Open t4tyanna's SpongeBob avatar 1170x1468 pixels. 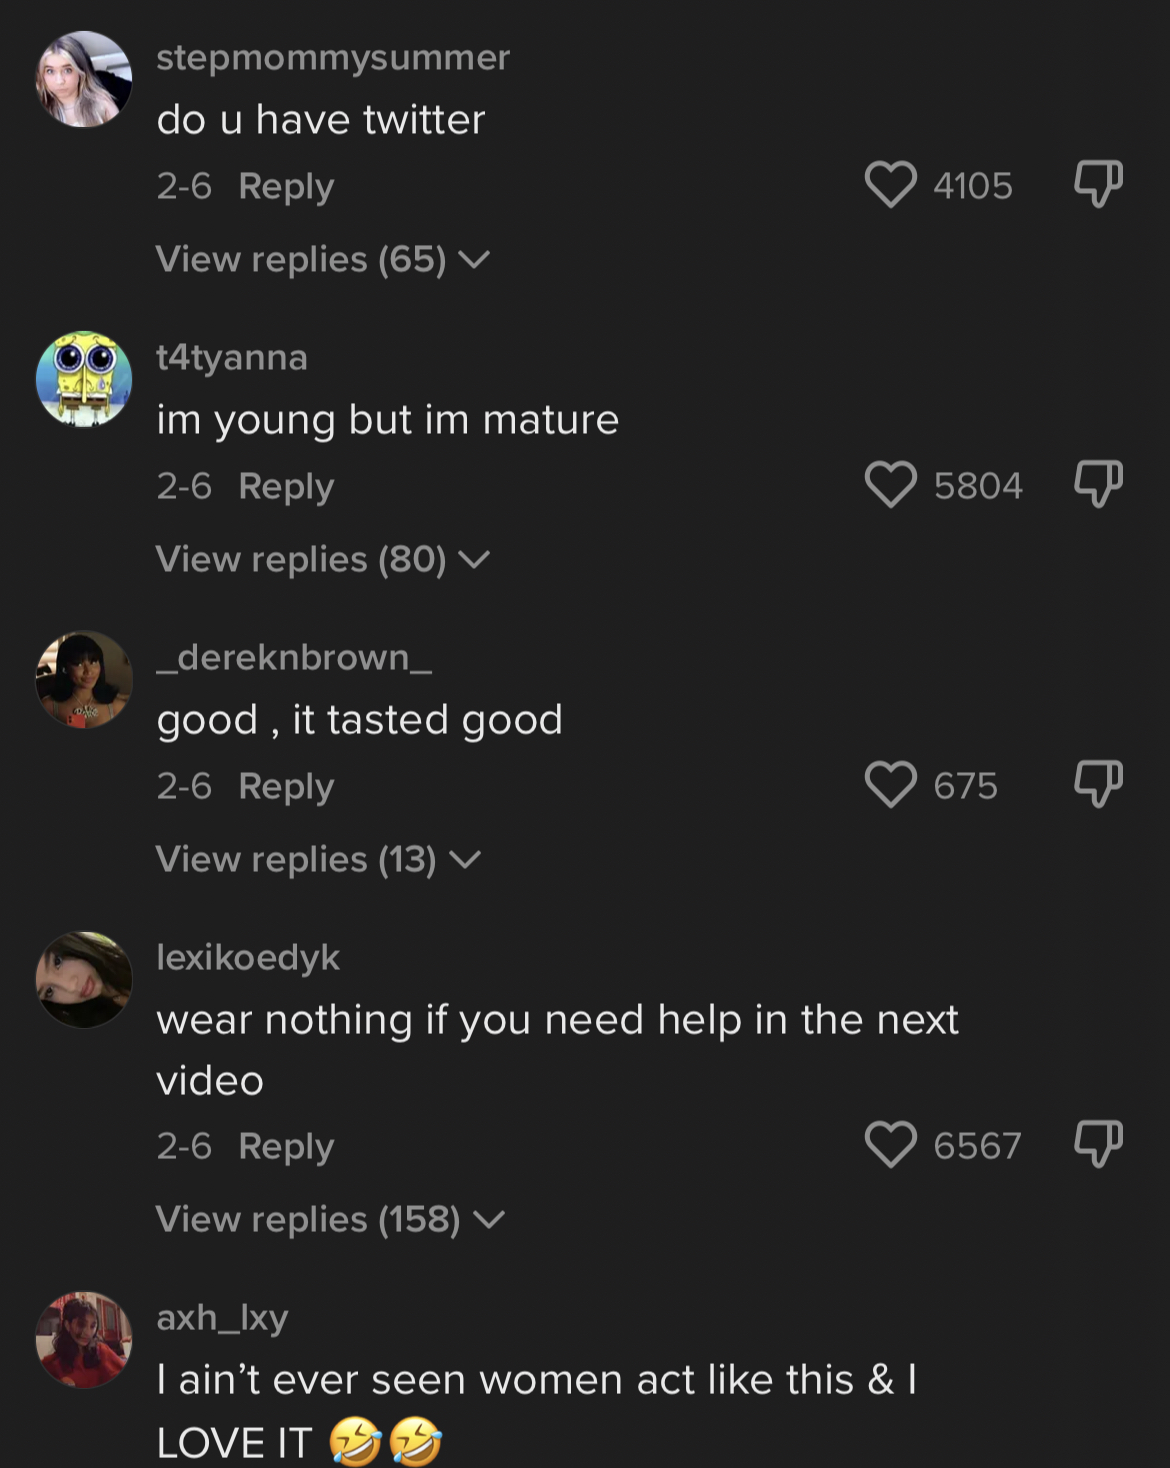(84, 379)
